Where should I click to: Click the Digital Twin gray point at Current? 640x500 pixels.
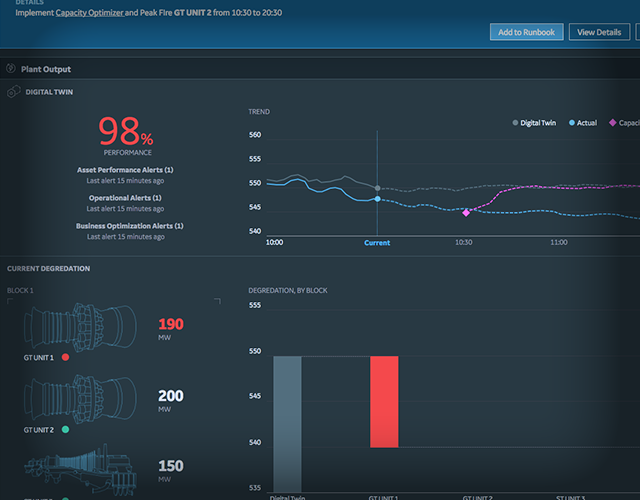378,188
